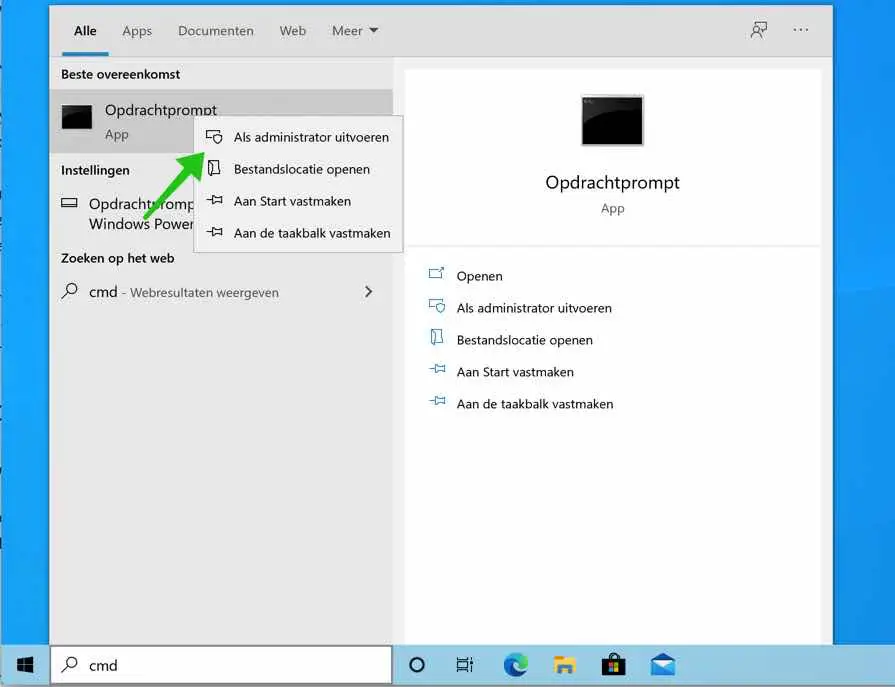Open the Mail app from taskbar
The height and width of the screenshot is (687, 895).
coord(663,665)
